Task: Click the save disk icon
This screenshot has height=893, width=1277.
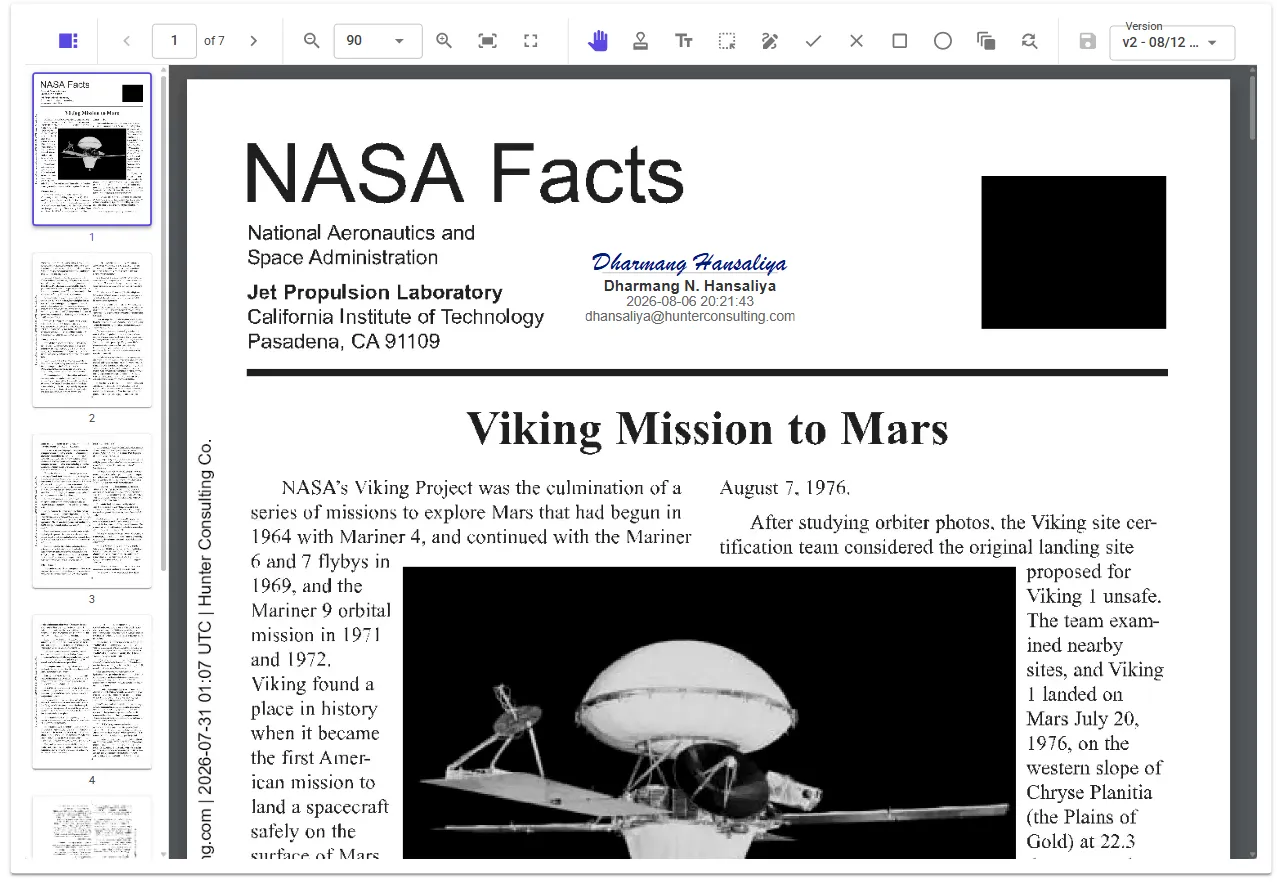Action: (x=1087, y=41)
